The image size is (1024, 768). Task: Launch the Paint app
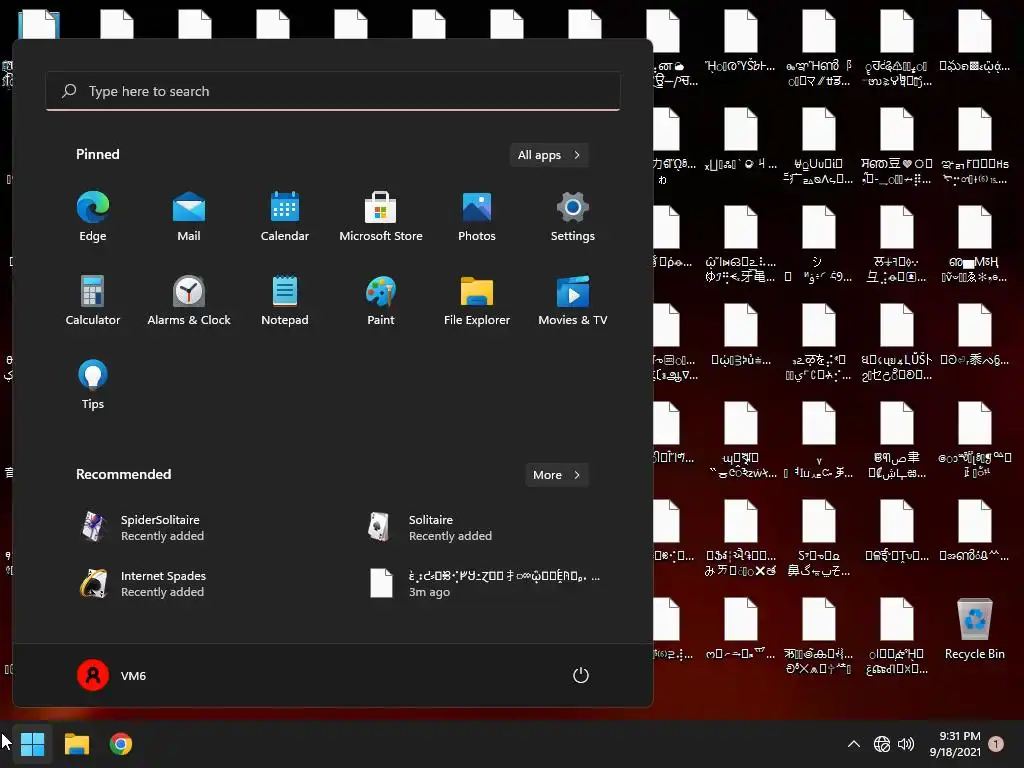pyautogui.click(x=381, y=301)
